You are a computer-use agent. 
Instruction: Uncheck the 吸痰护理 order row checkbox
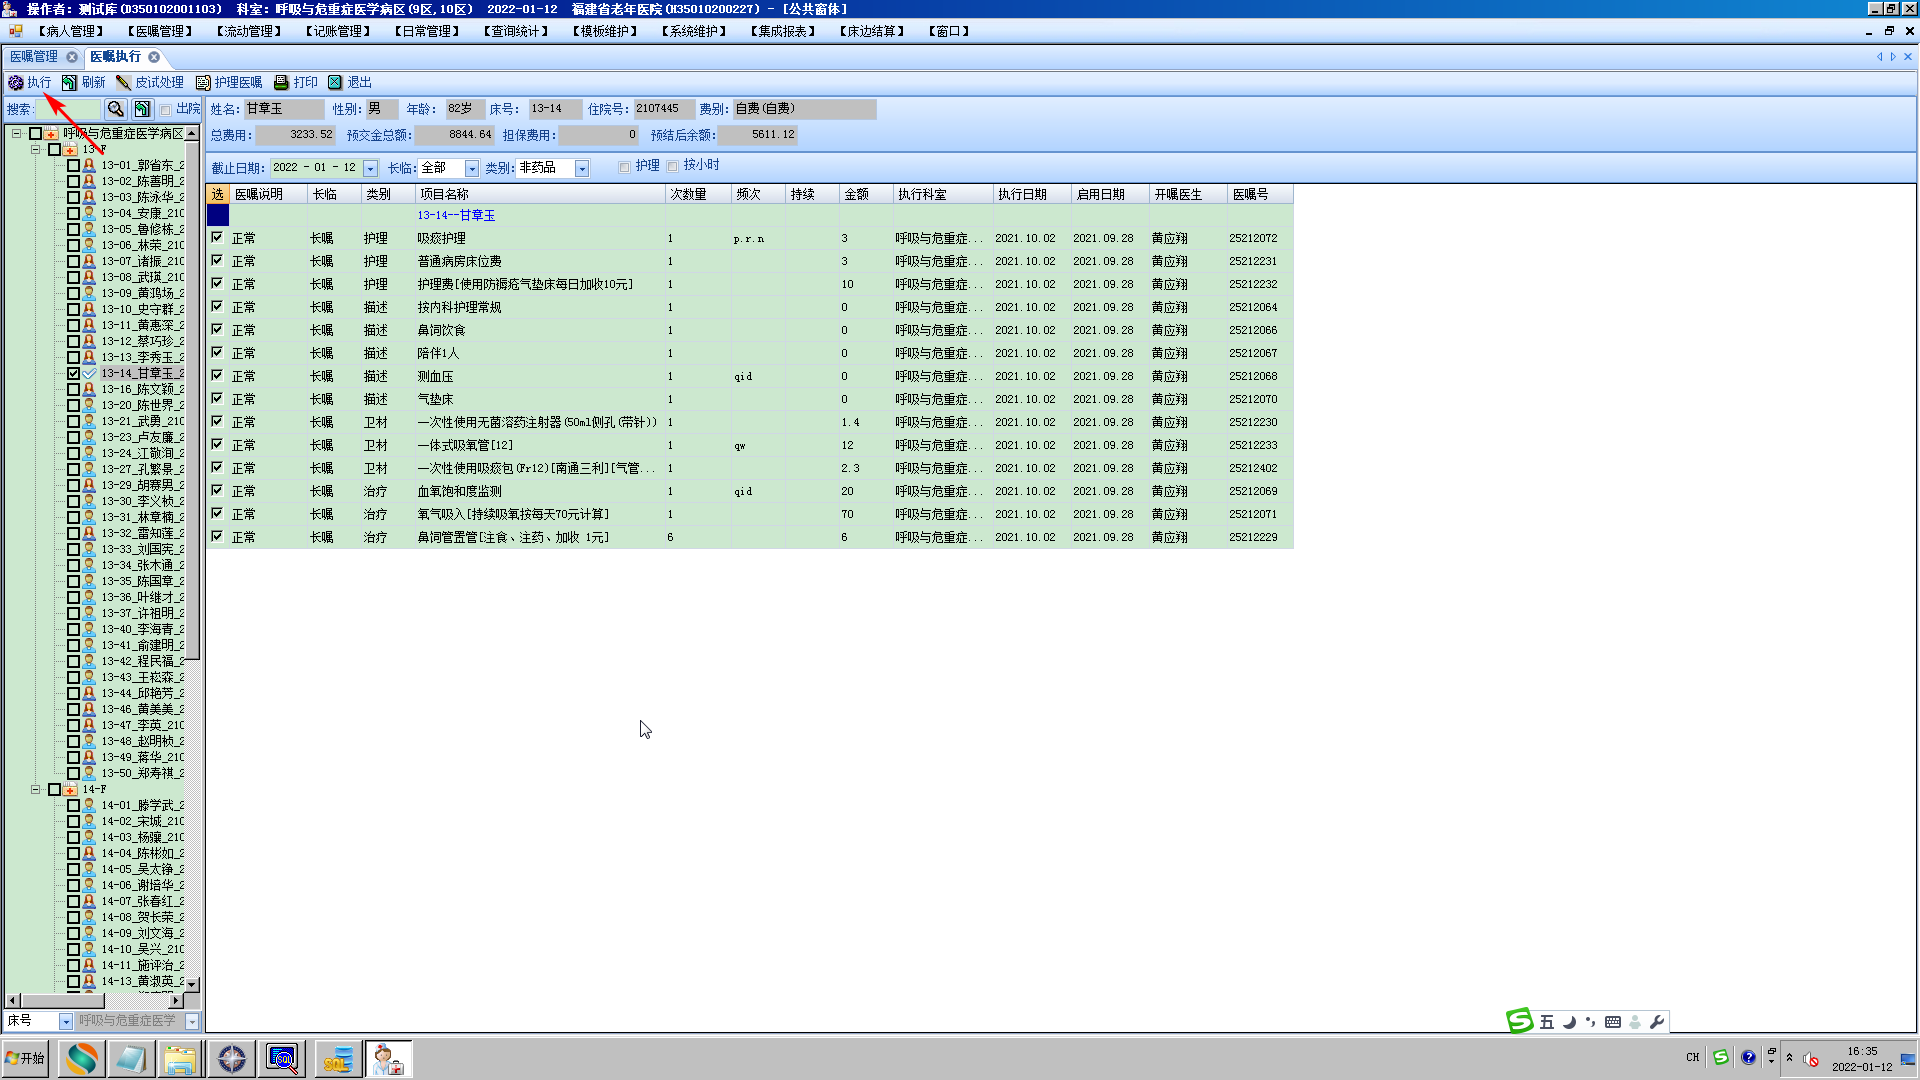point(217,238)
